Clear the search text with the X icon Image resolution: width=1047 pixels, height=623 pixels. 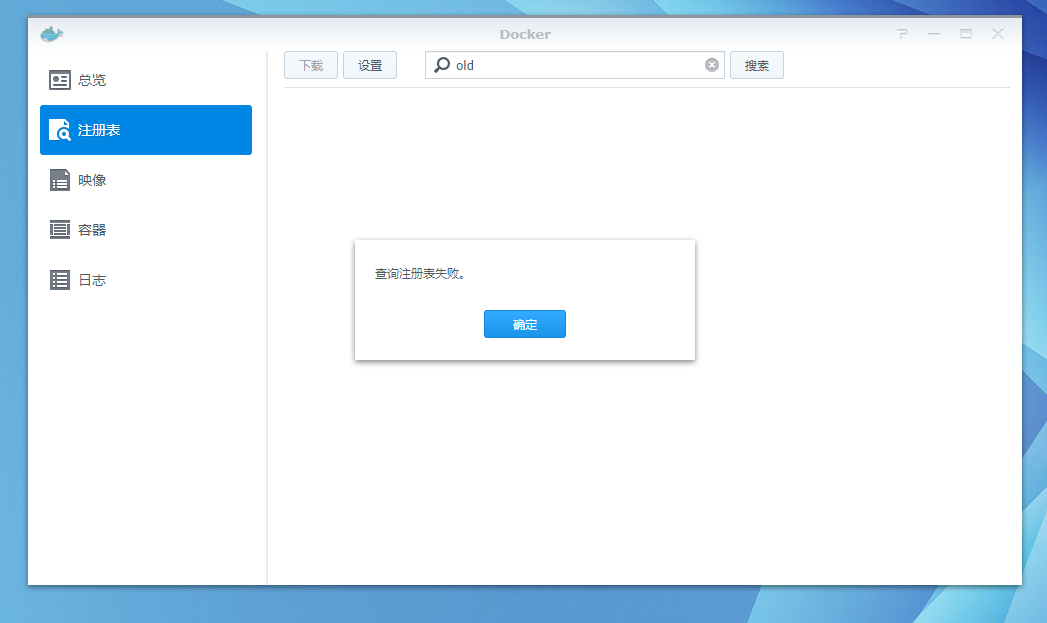point(712,65)
